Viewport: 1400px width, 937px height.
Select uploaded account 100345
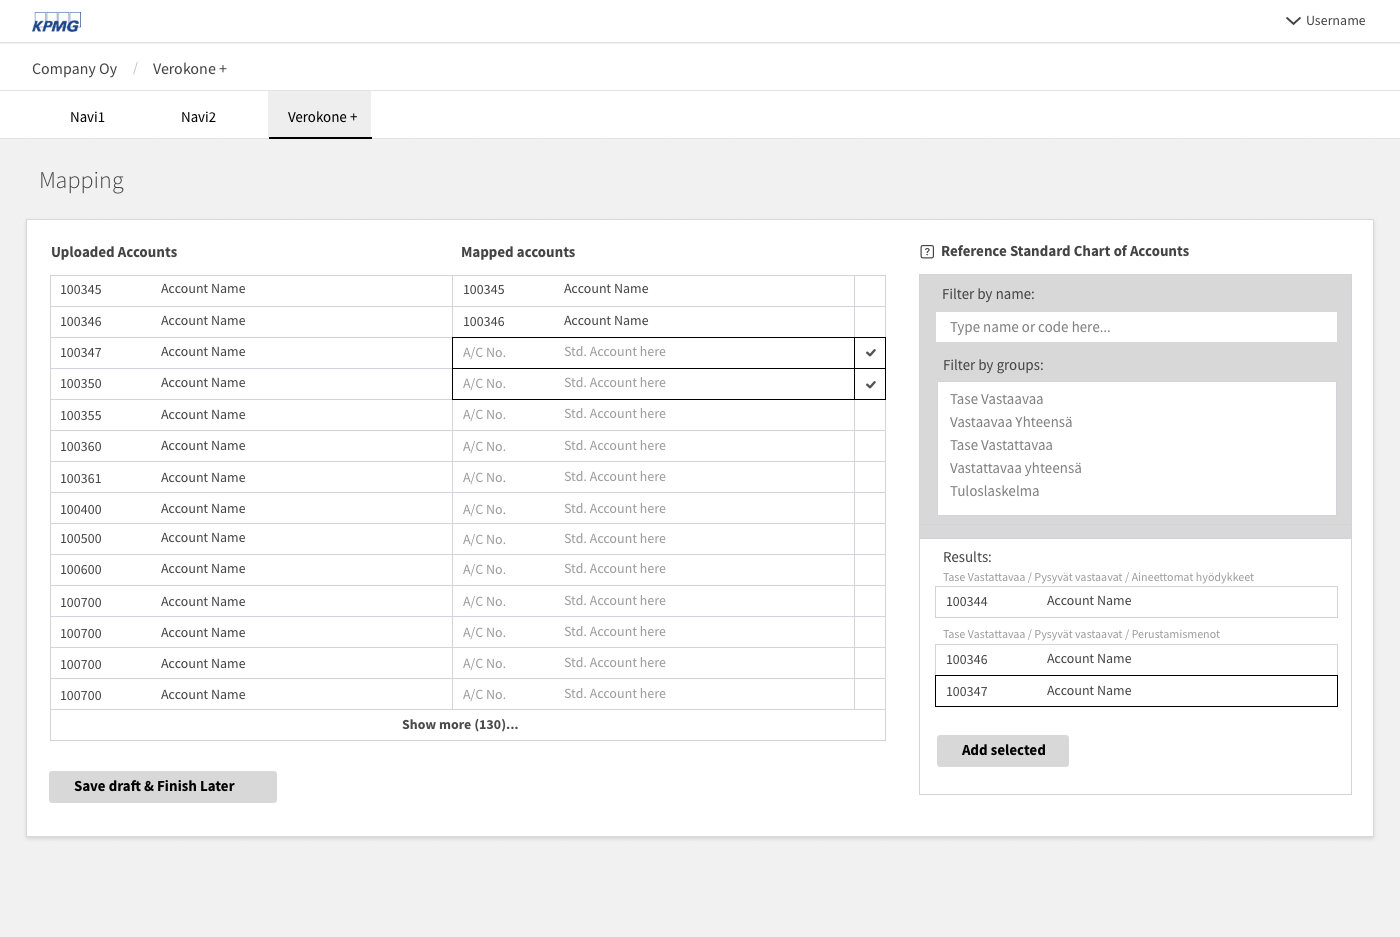pos(251,291)
